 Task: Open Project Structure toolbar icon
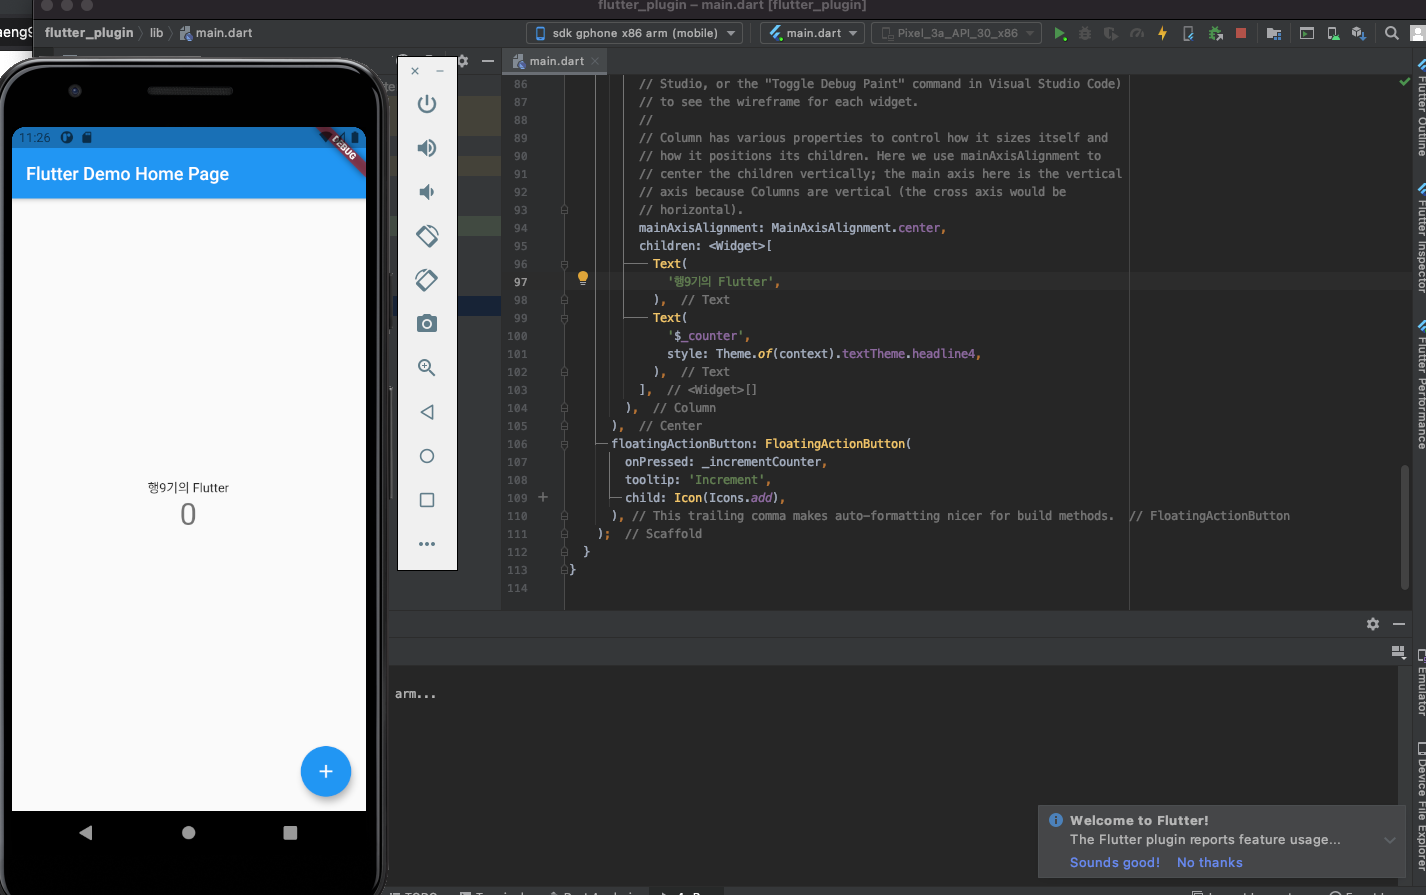click(x=1274, y=33)
